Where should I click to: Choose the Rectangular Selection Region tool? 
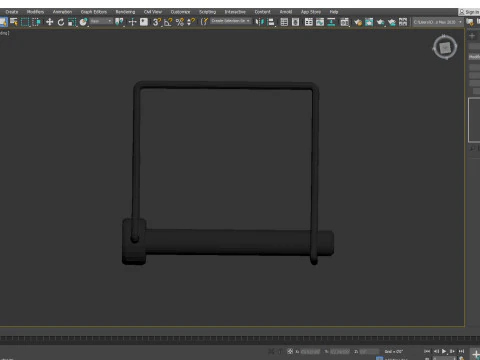tap(25, 22)
